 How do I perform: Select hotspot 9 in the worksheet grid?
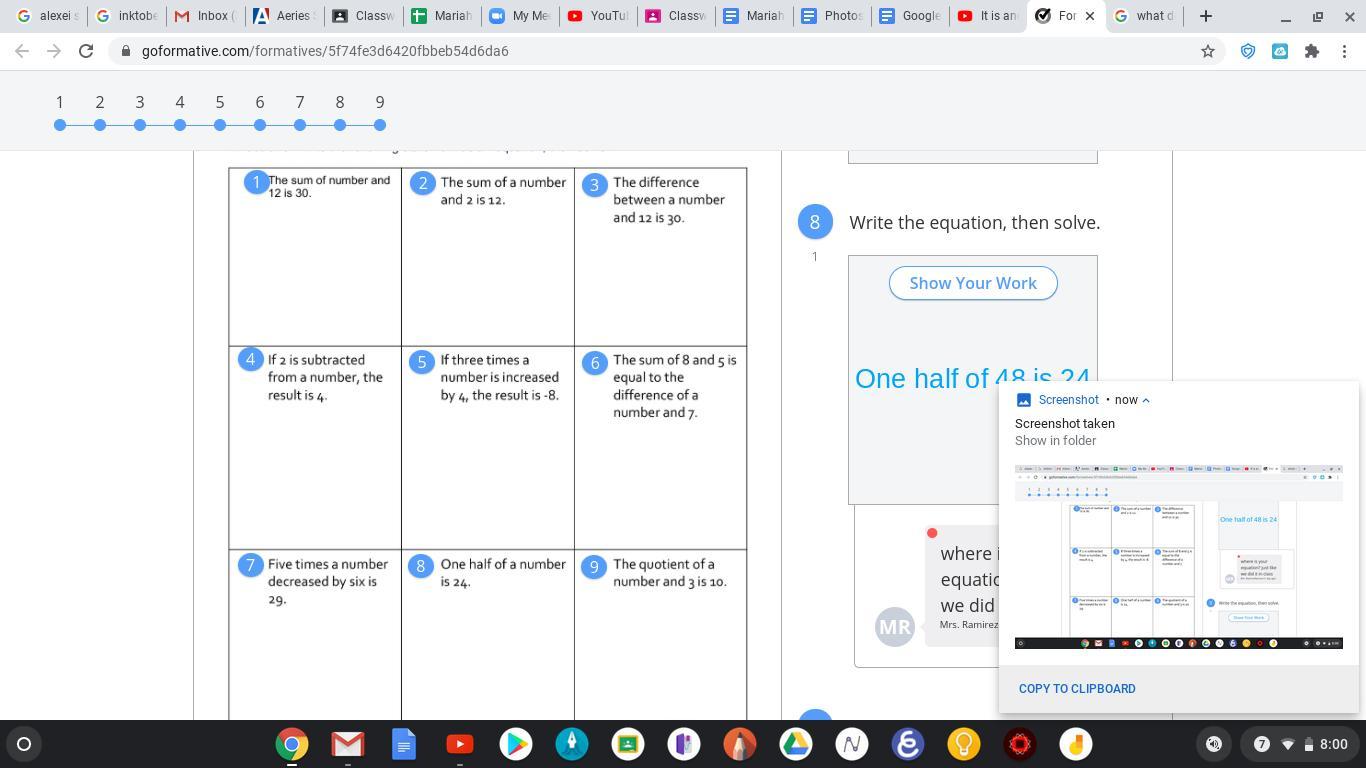coord(594,567)
